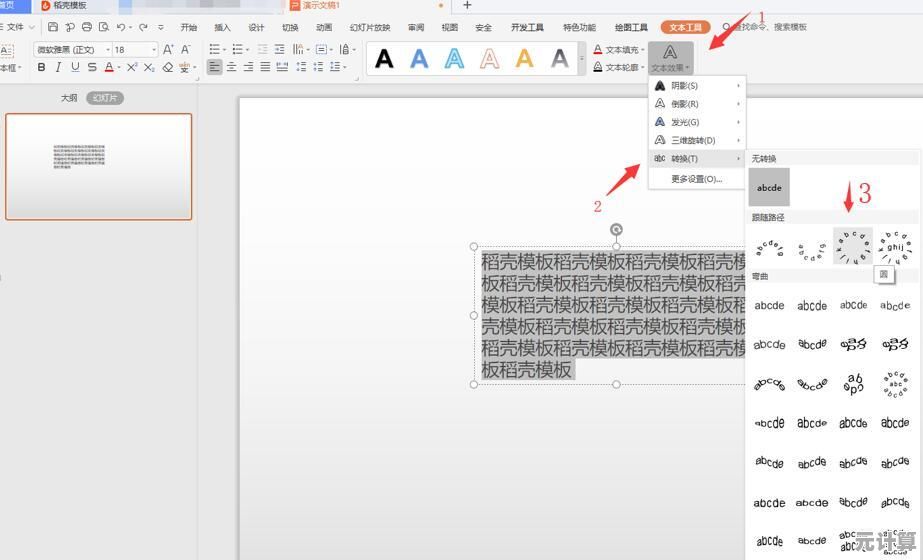
Task: Select the slide 1 thumbnail
Action: coord(99,166)
